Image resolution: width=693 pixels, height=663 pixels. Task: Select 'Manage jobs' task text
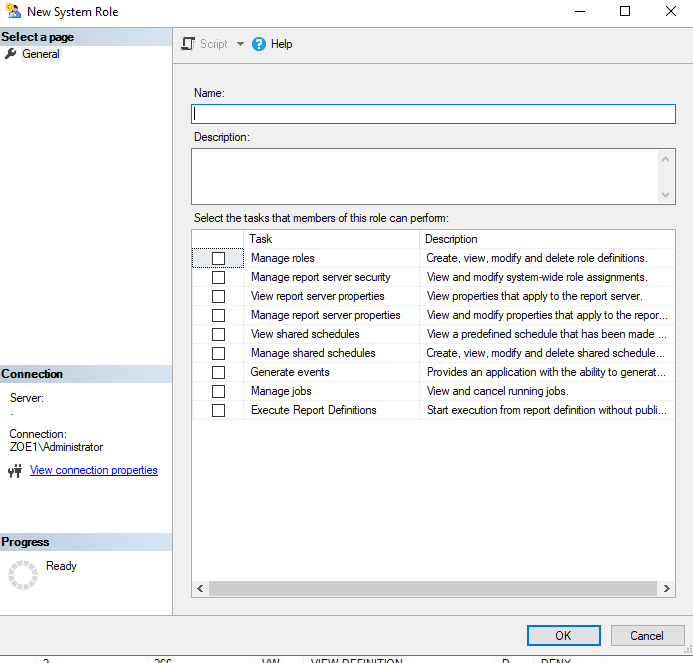coord(281,391)
